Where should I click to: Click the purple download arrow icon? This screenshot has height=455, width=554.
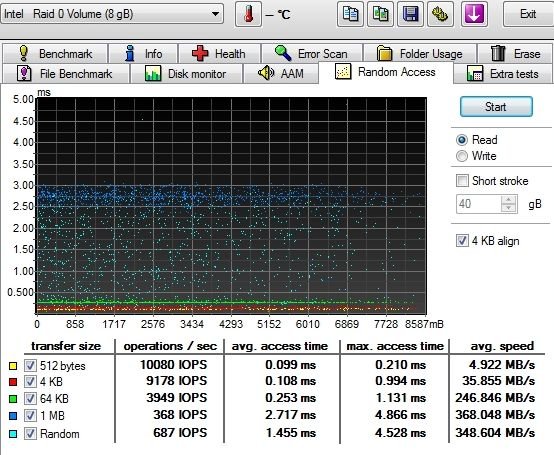click(x=474, y=14)
